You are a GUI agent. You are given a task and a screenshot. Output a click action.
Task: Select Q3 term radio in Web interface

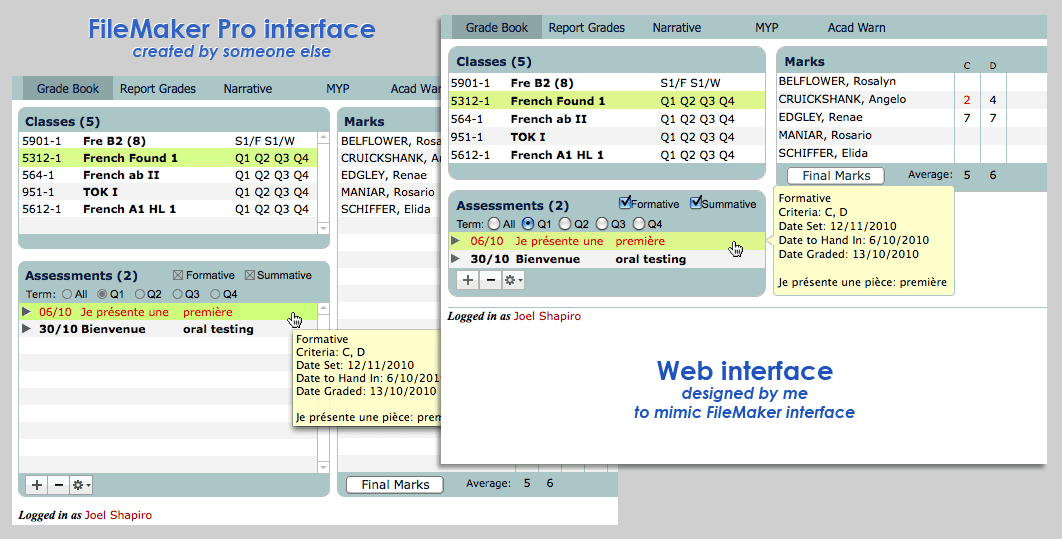pos(601,223)
